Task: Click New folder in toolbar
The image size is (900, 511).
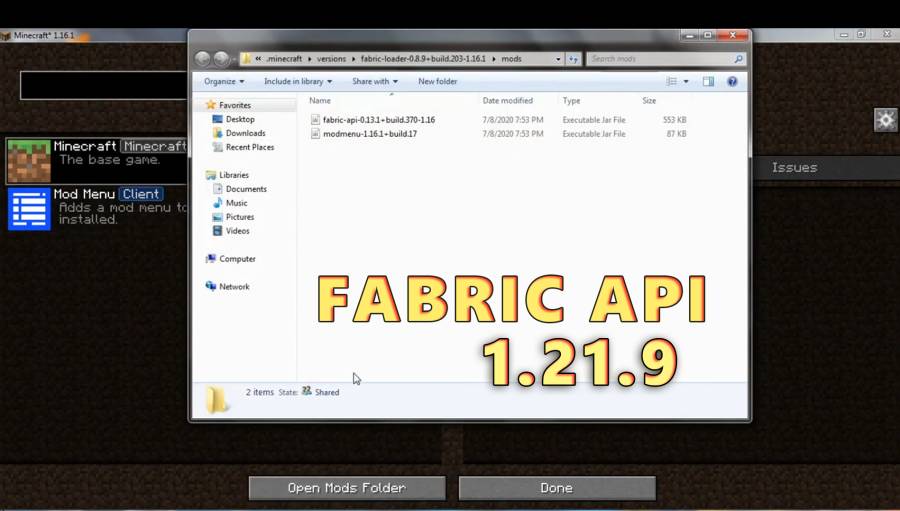Action: tap(437, 82)
